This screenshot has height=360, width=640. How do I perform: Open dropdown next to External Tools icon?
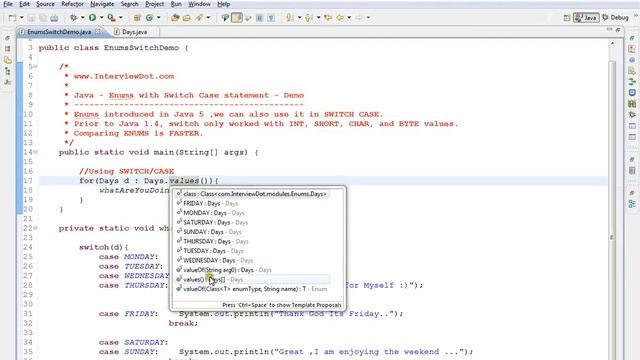coord(120,18)
